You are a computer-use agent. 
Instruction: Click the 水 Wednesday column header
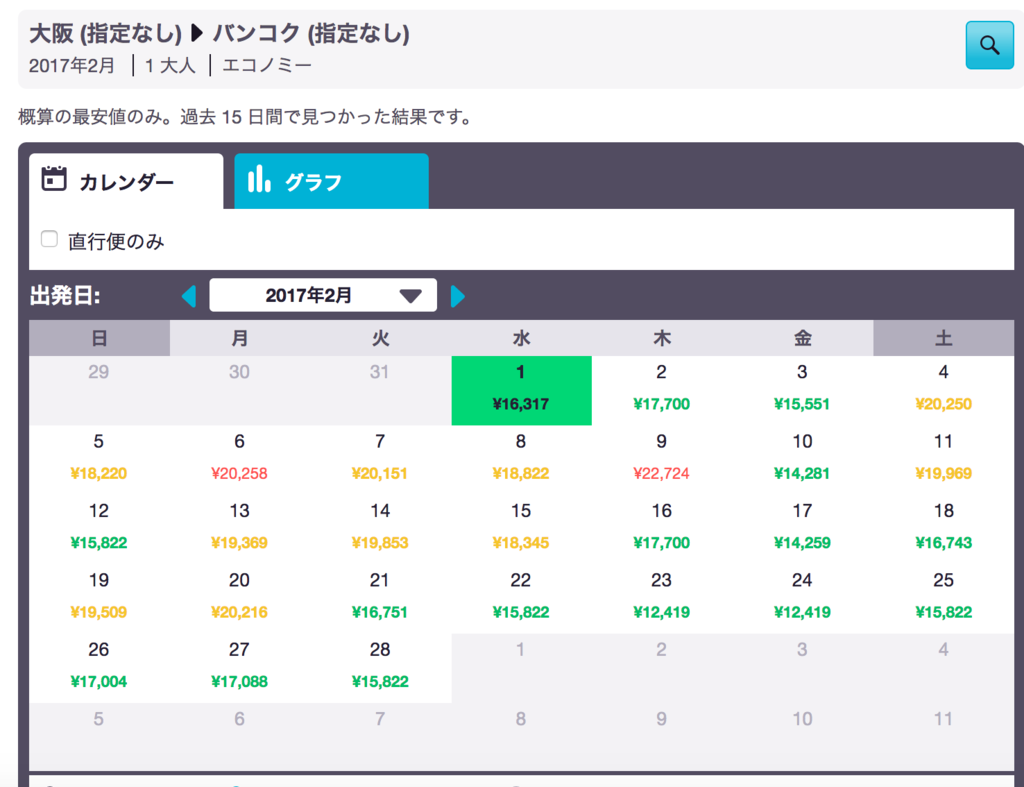(521, 338)
